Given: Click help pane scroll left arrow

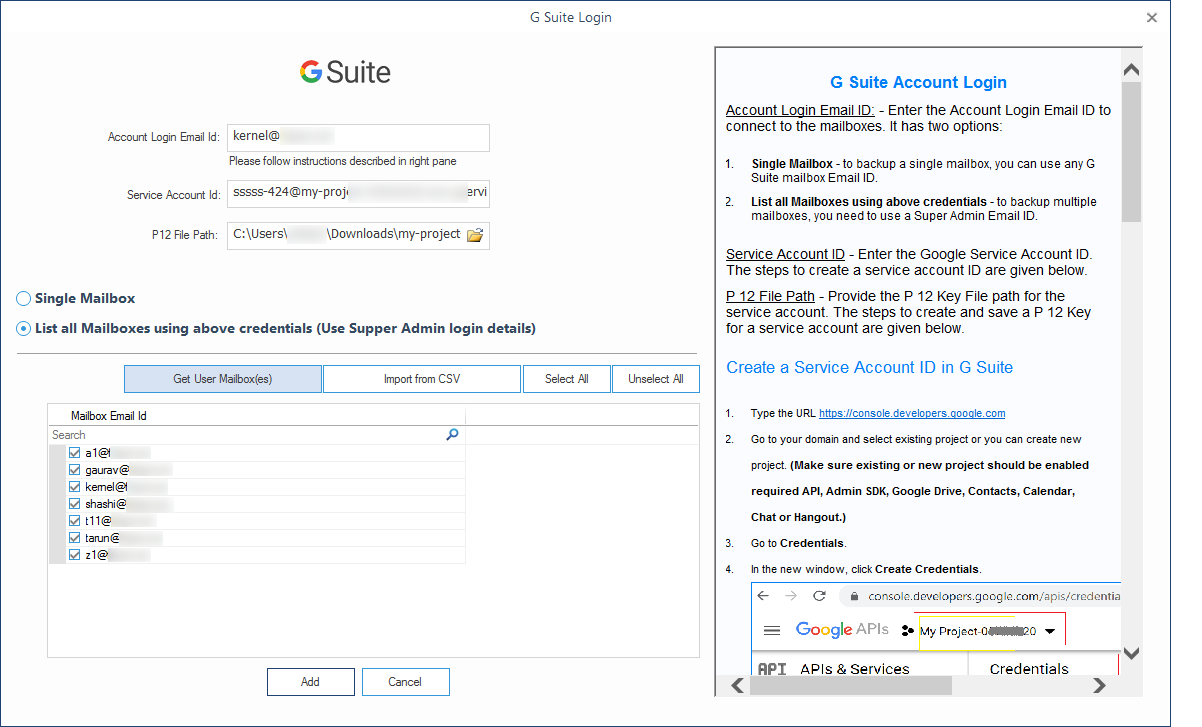Looking at the screenshot, I should pyautogui.click(x=737, y=686).
